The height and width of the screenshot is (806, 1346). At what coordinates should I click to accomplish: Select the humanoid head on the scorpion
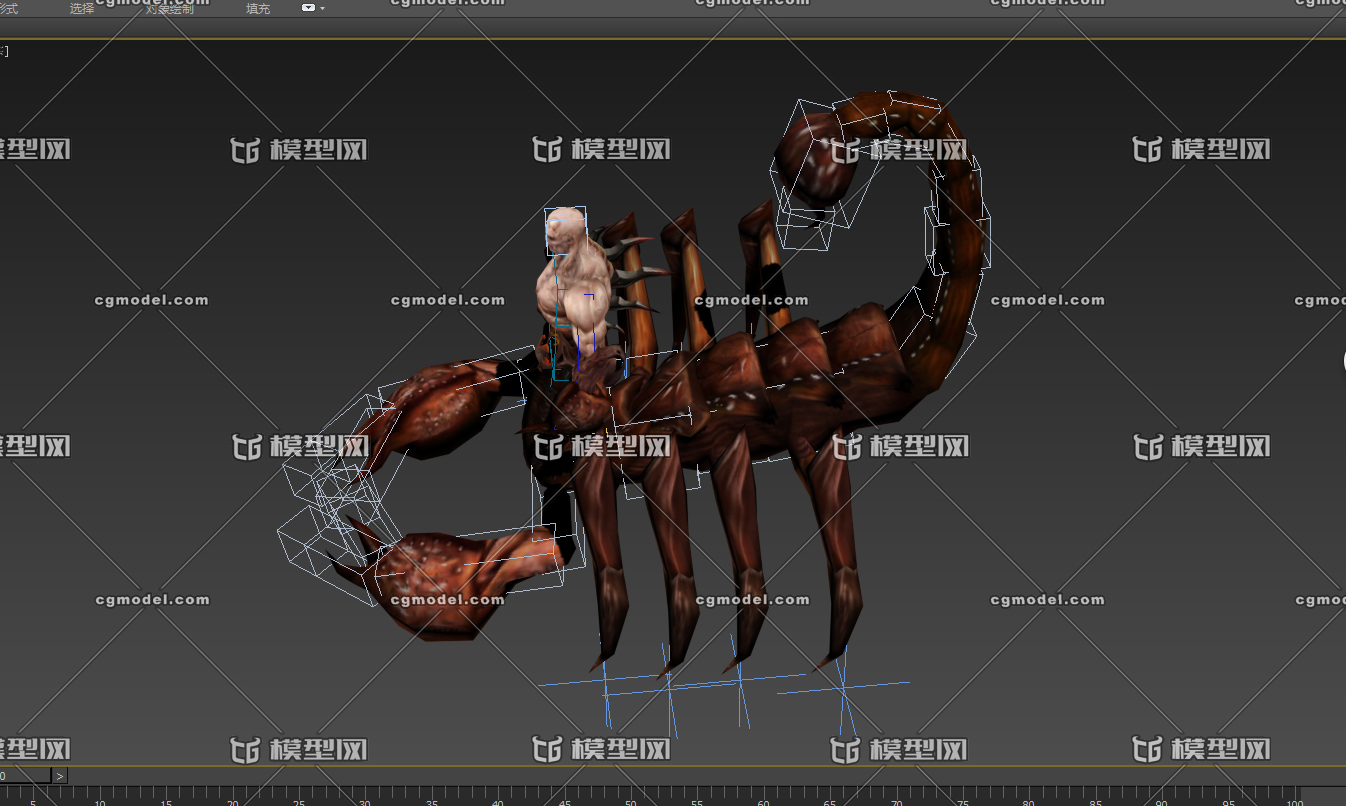(x=566, y=229)
